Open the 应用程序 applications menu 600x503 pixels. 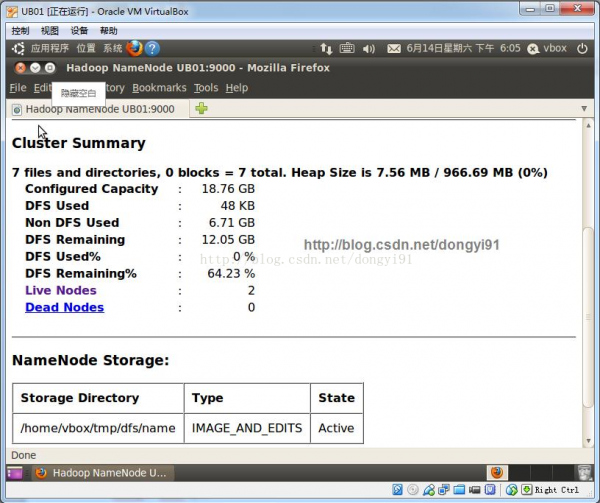[50, 49]
